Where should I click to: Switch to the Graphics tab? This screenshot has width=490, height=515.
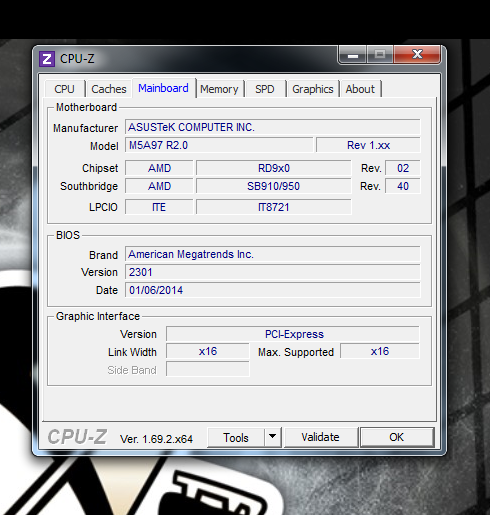(313, 89)
